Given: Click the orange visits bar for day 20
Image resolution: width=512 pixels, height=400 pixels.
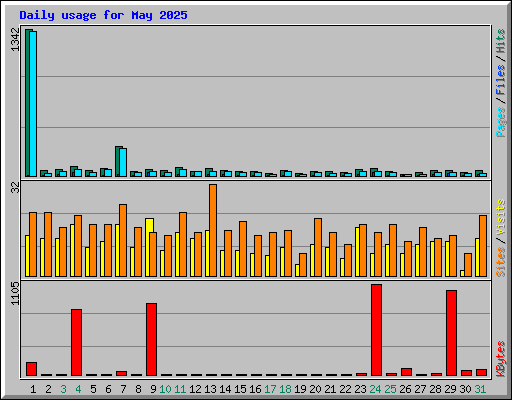Looking at the screenshot, I should (318, 247).
